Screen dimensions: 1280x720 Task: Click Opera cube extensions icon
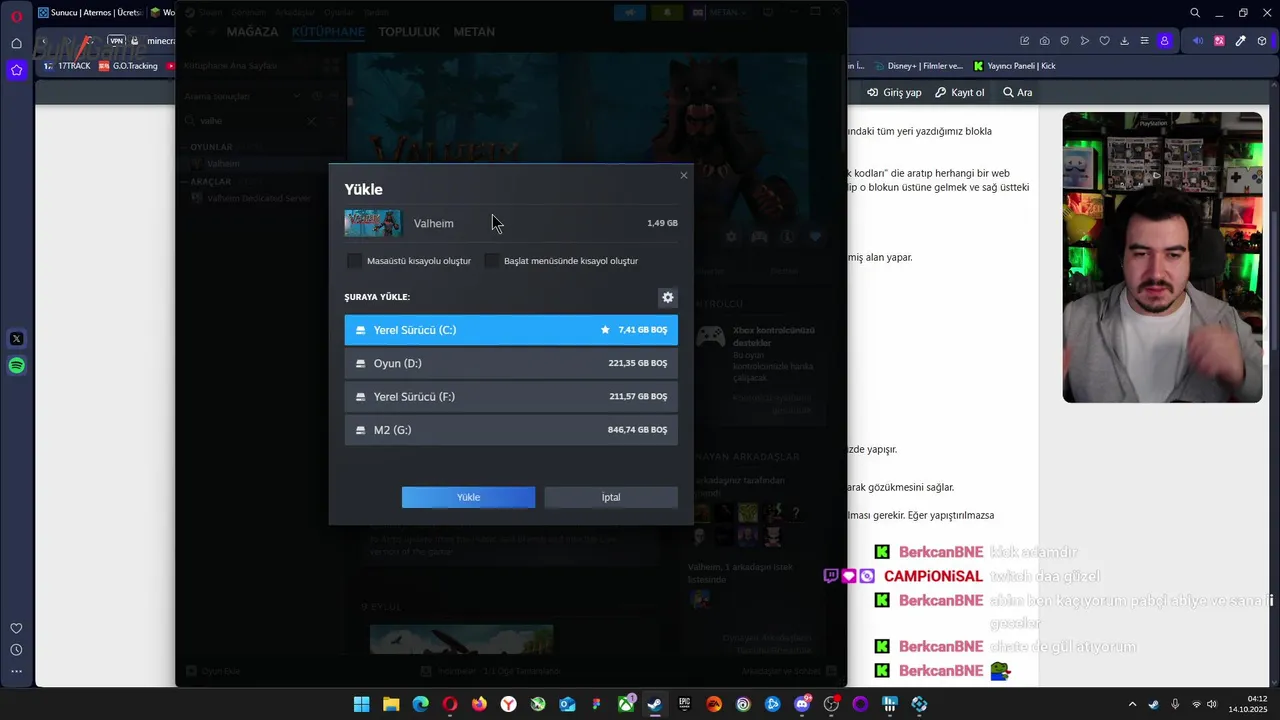click(x=1260, y=41)
